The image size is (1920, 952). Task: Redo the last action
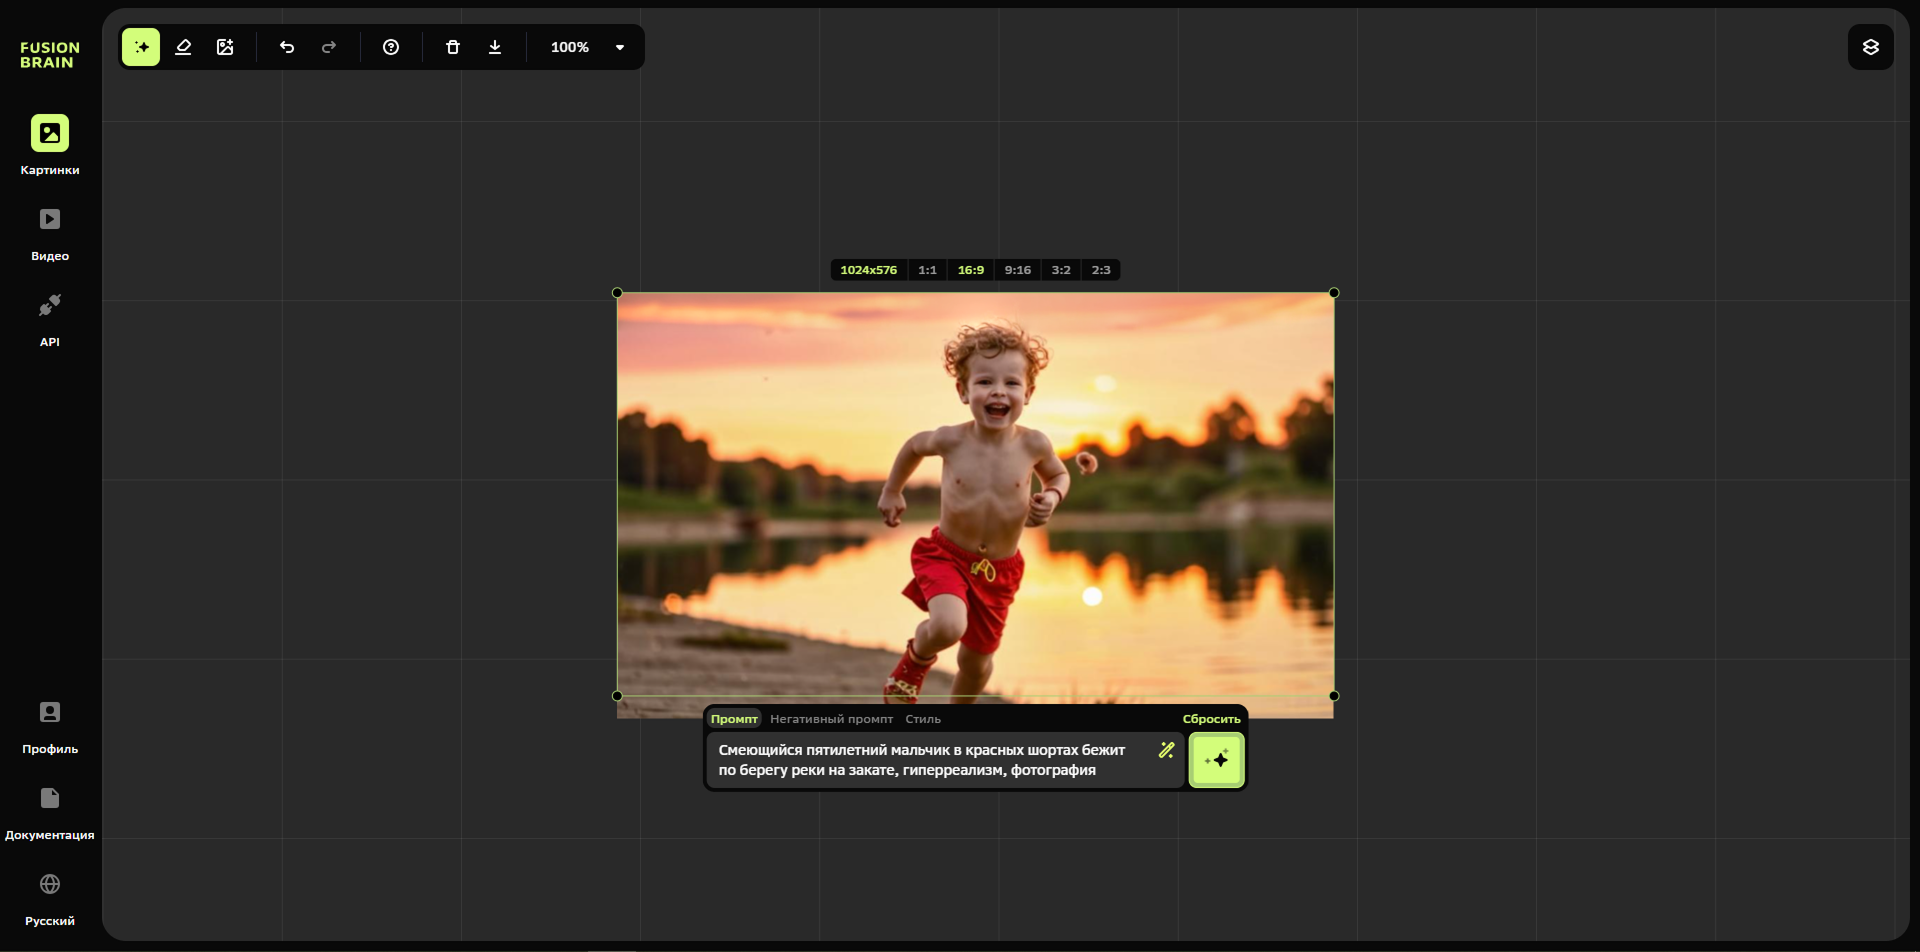click(x=329, y=47)
